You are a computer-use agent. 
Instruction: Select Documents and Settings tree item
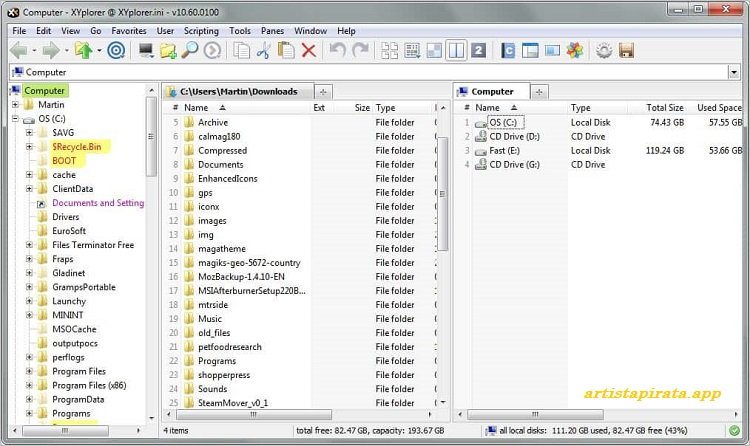click(98, 203)
